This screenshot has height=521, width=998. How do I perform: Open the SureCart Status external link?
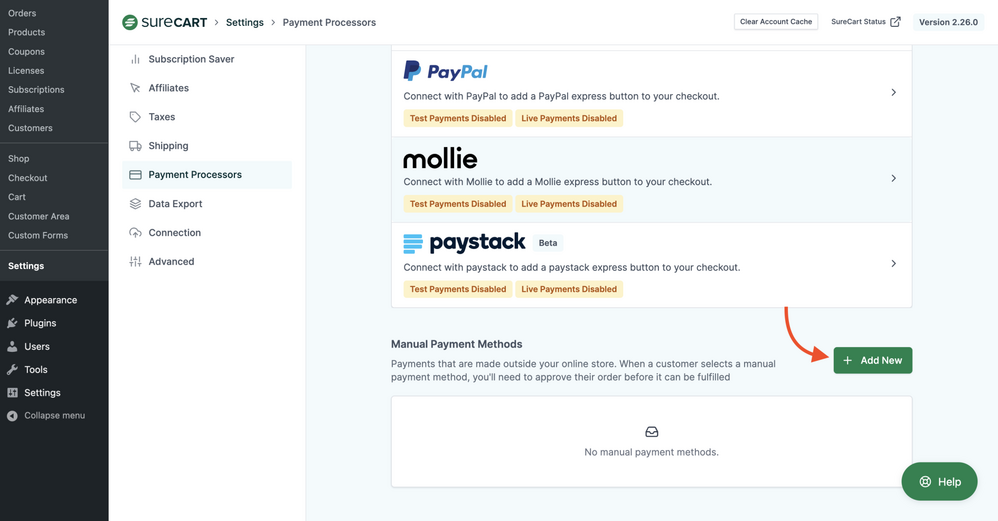pos(866,22)
